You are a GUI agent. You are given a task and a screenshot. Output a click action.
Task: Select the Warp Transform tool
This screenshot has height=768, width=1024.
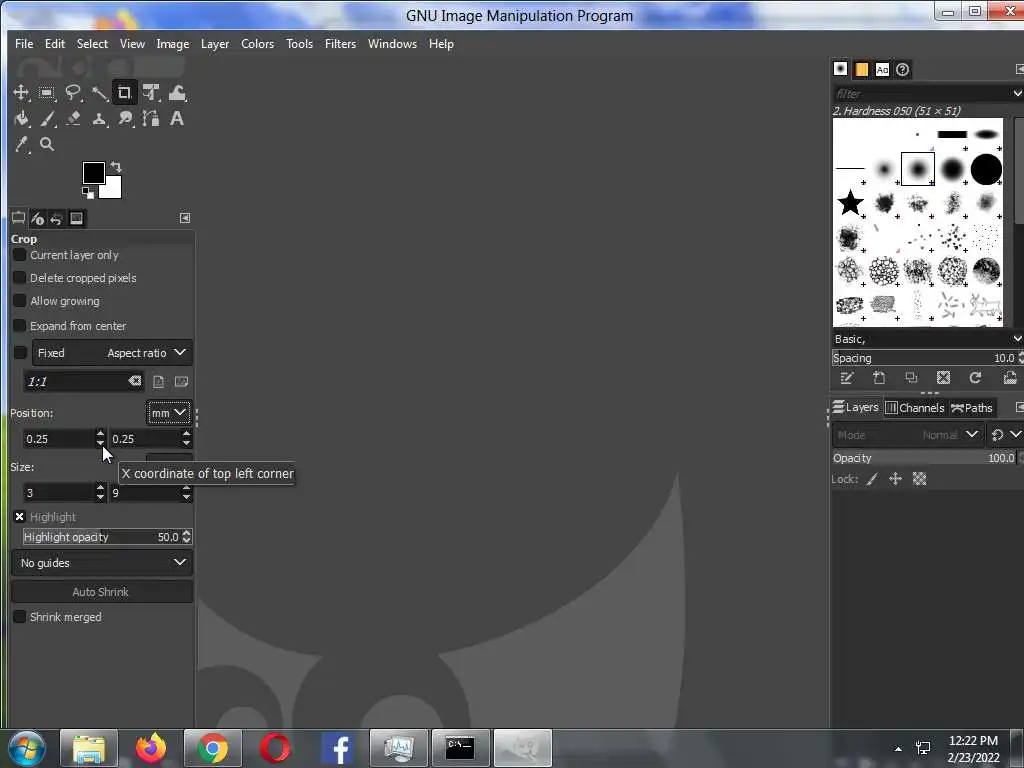click(x=177, y=93)
